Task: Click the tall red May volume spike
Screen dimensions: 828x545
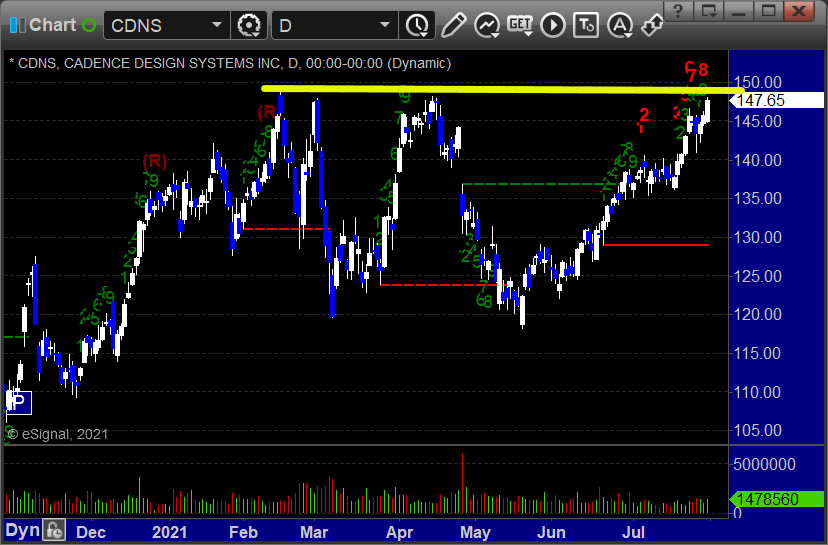Action: click(463, 483)
